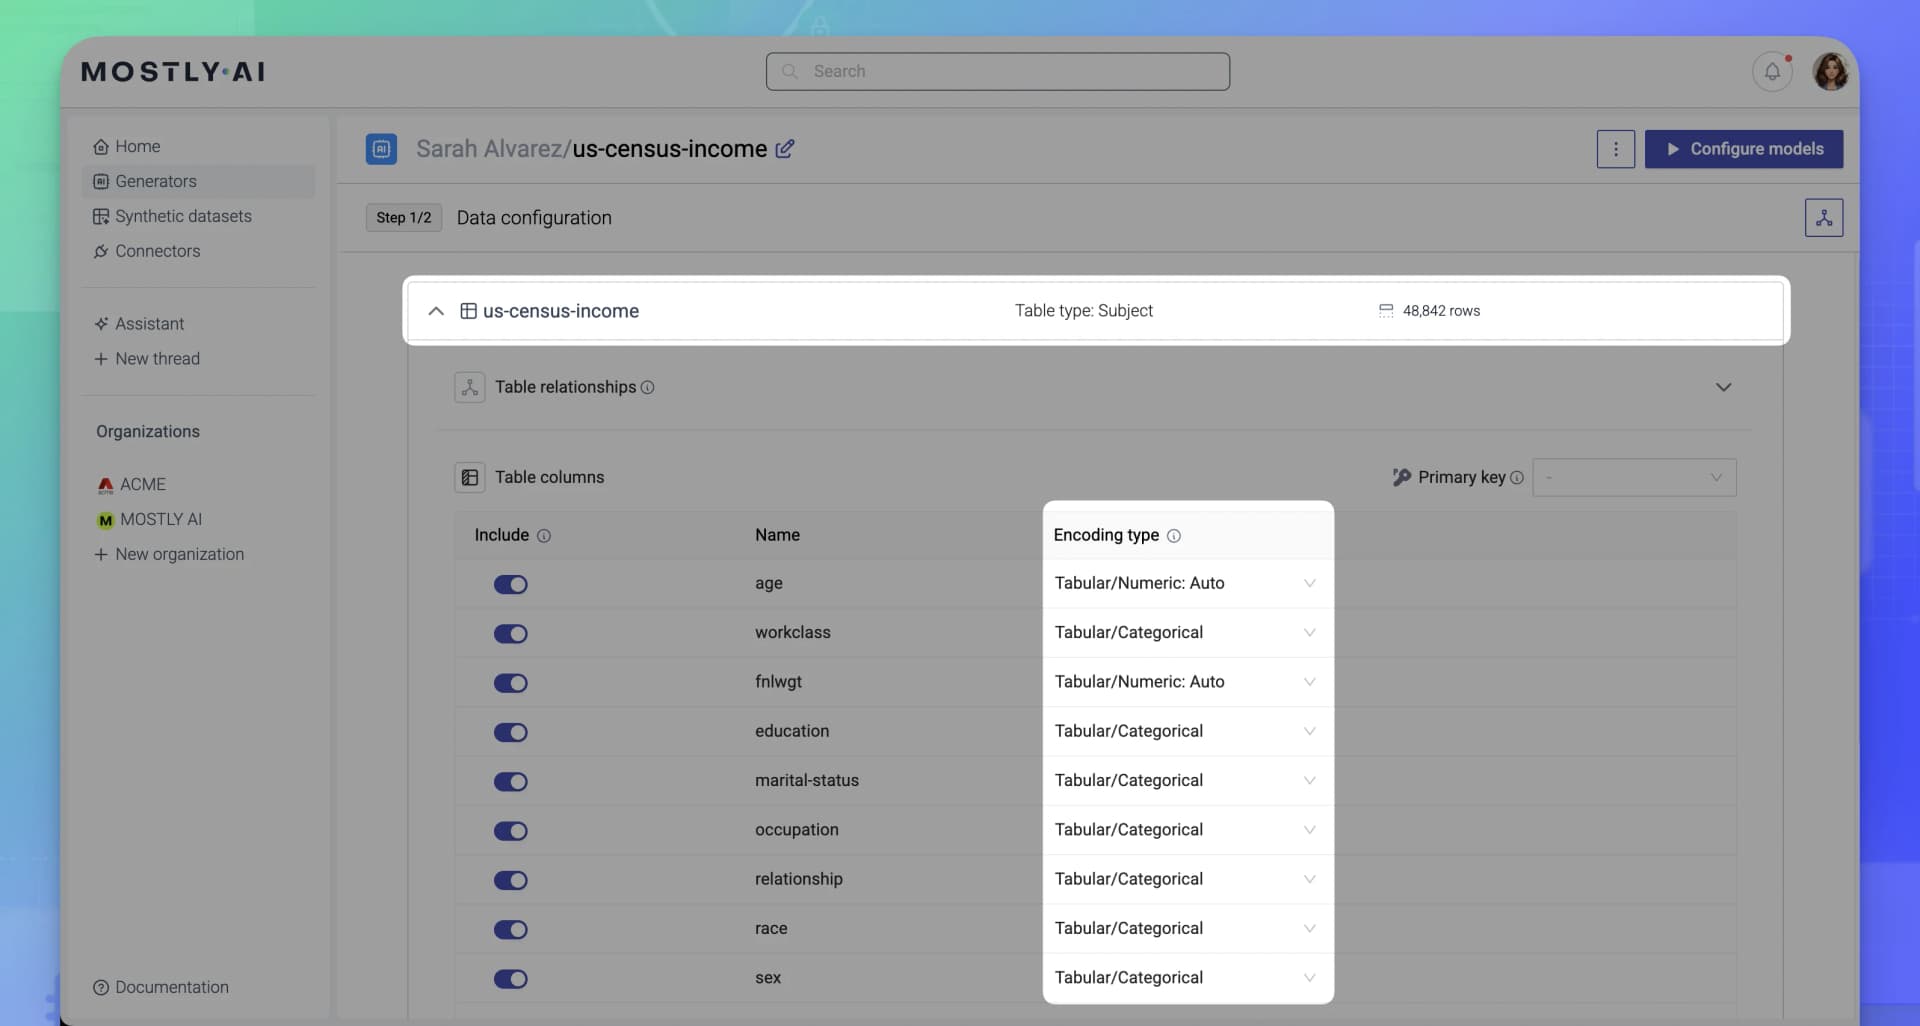Click the Encoding type info icon
This screenshot has height=1026, width=1920.
coord(1174,535)
